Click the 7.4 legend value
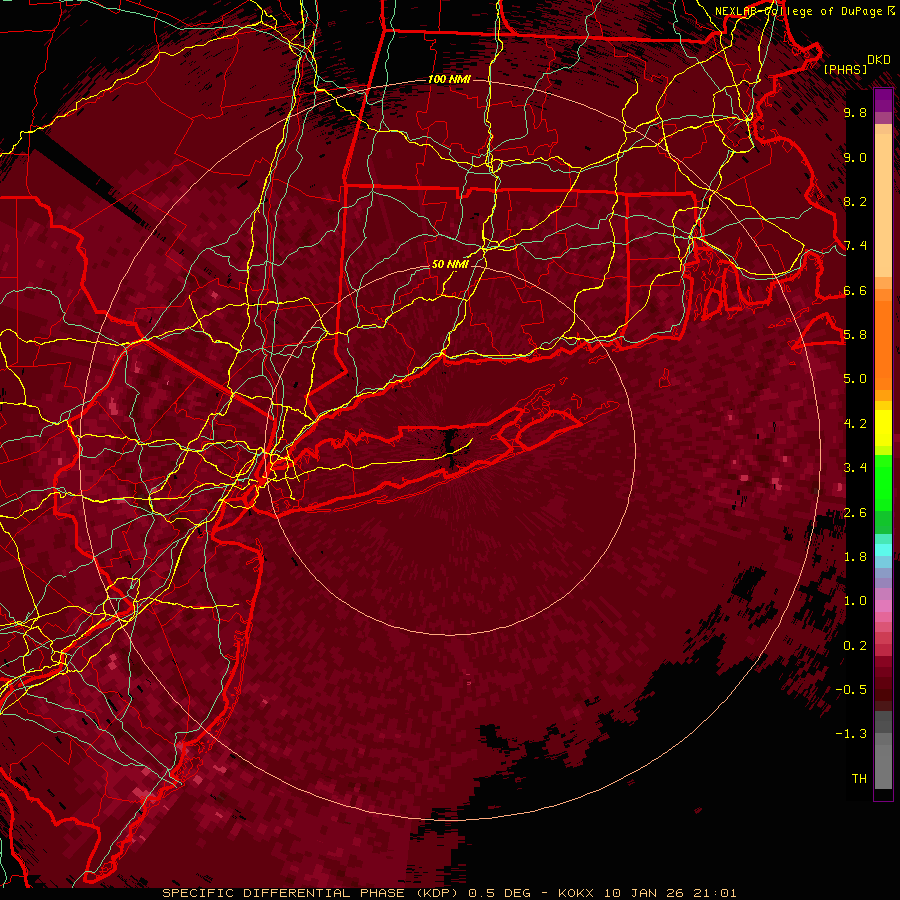Viewport: 900px width, 900px height. click(x=855, y=246)
